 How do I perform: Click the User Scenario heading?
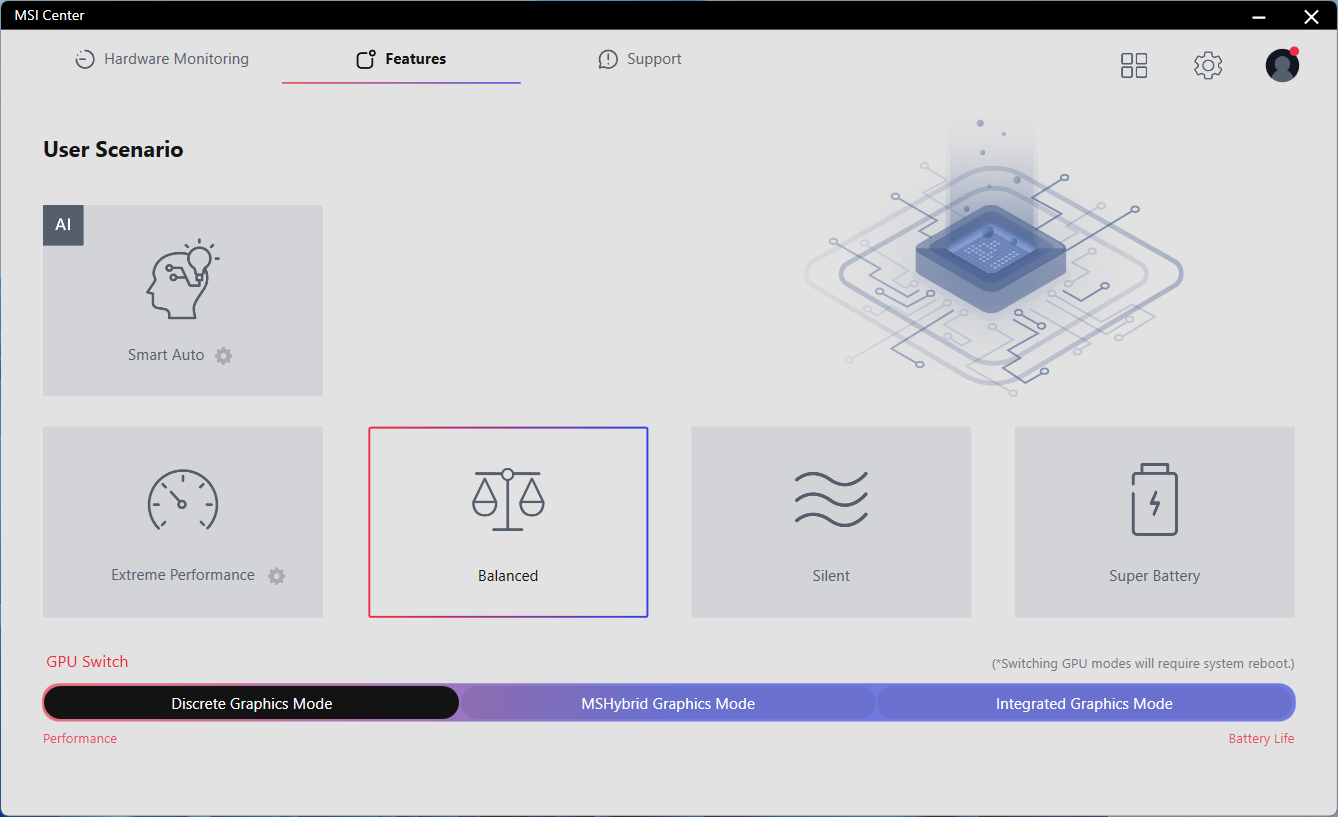(x=113, y=150)
